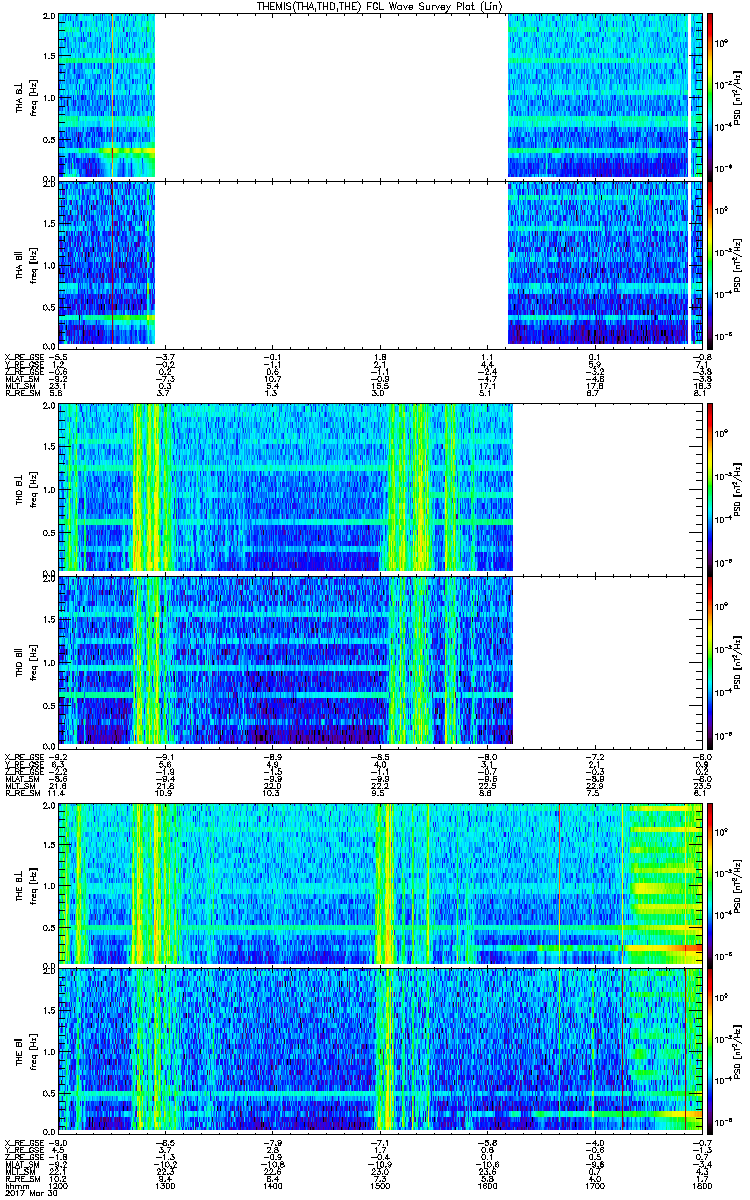Click the THEMIS FGL Wave Survey Plot title
The height and width of the screenshot is (1200, 750).
(378, 7)
